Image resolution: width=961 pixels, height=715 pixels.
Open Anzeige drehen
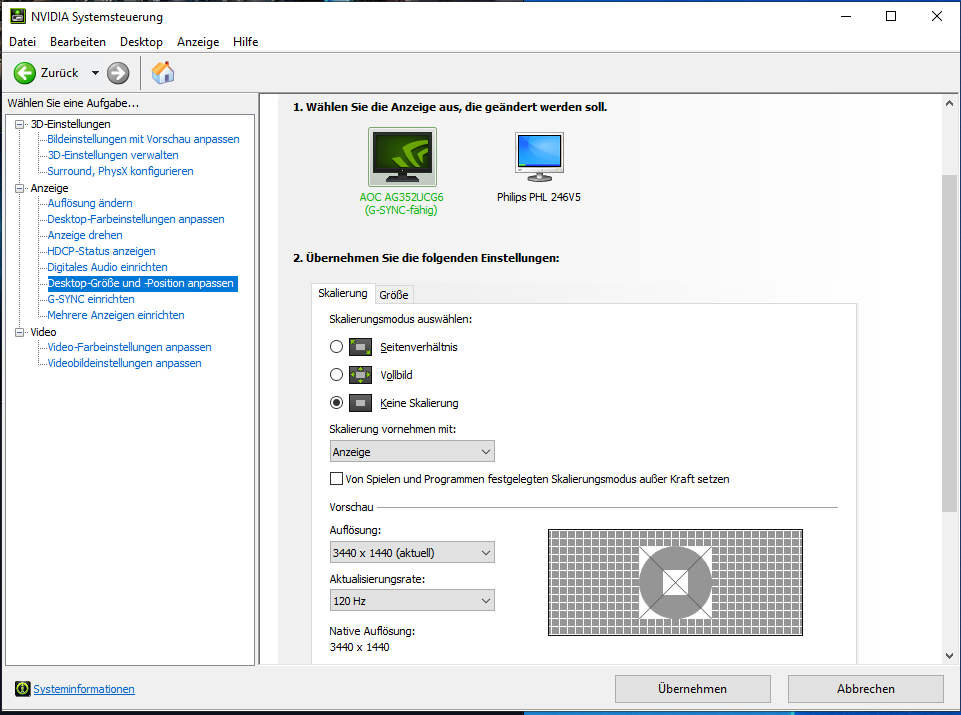click(x=85, y=235)
